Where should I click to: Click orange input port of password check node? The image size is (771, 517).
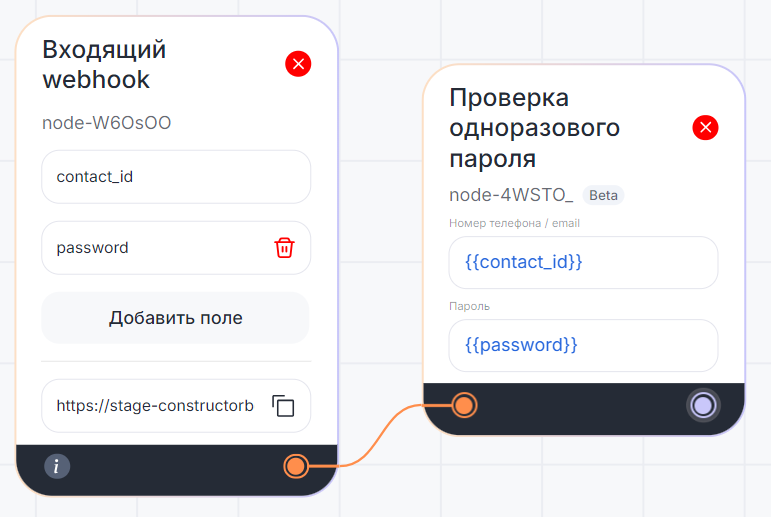pos(463,405)
